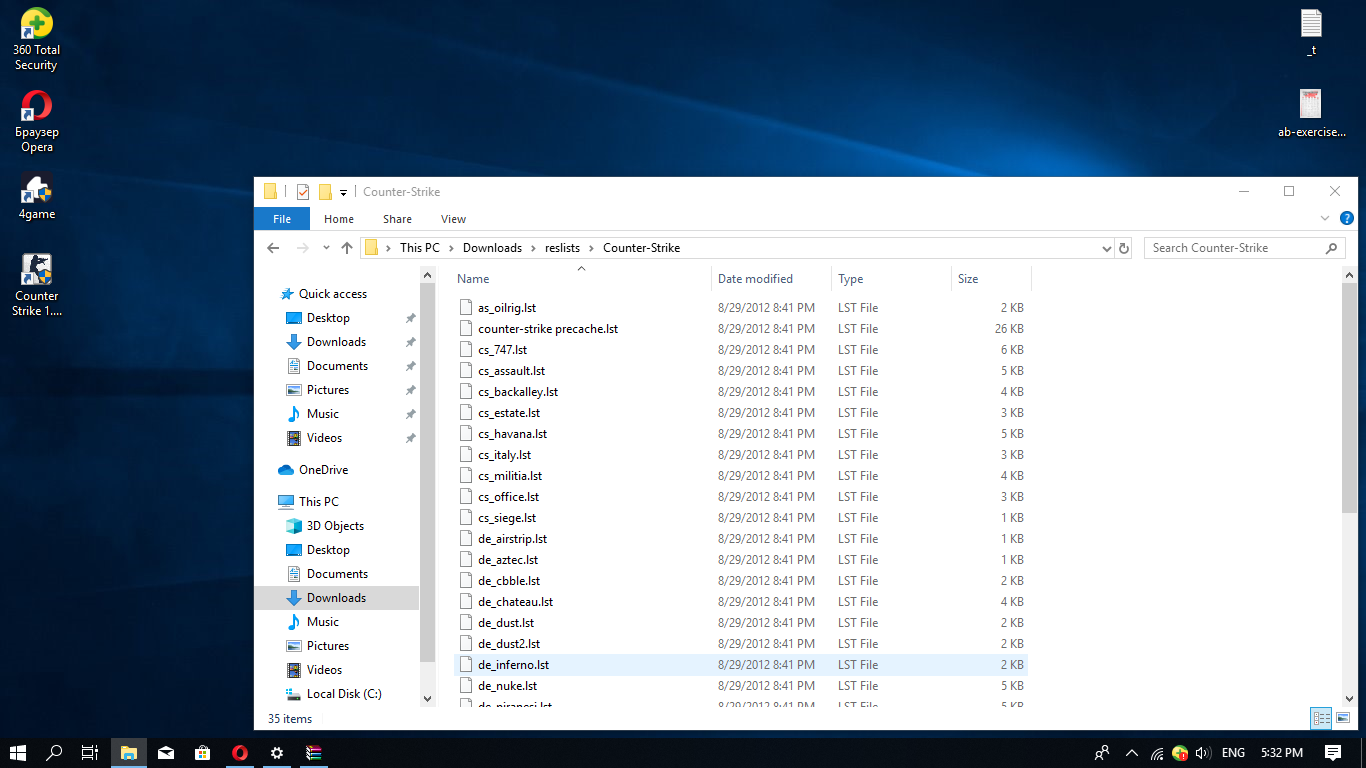This screenshot has height=768, width=1366.
Task: Switch to Details view in status bar
Action: 1321,718
